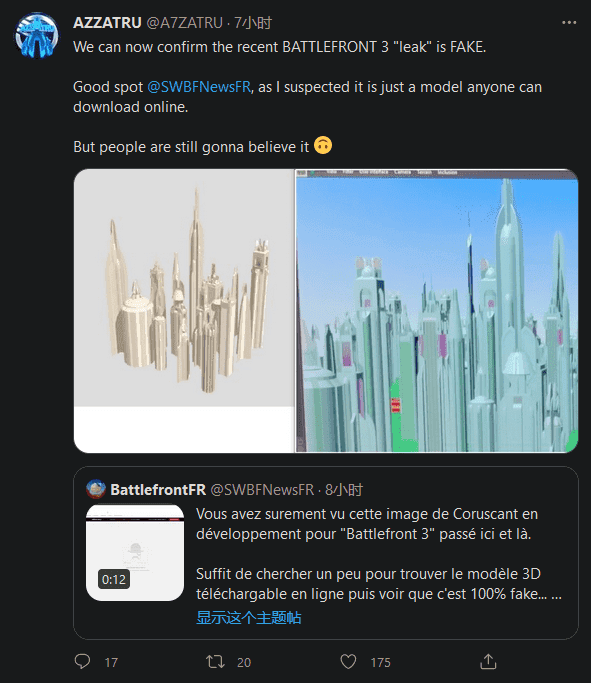Click AZZATRU's profile avatar

tap(37, 36)
